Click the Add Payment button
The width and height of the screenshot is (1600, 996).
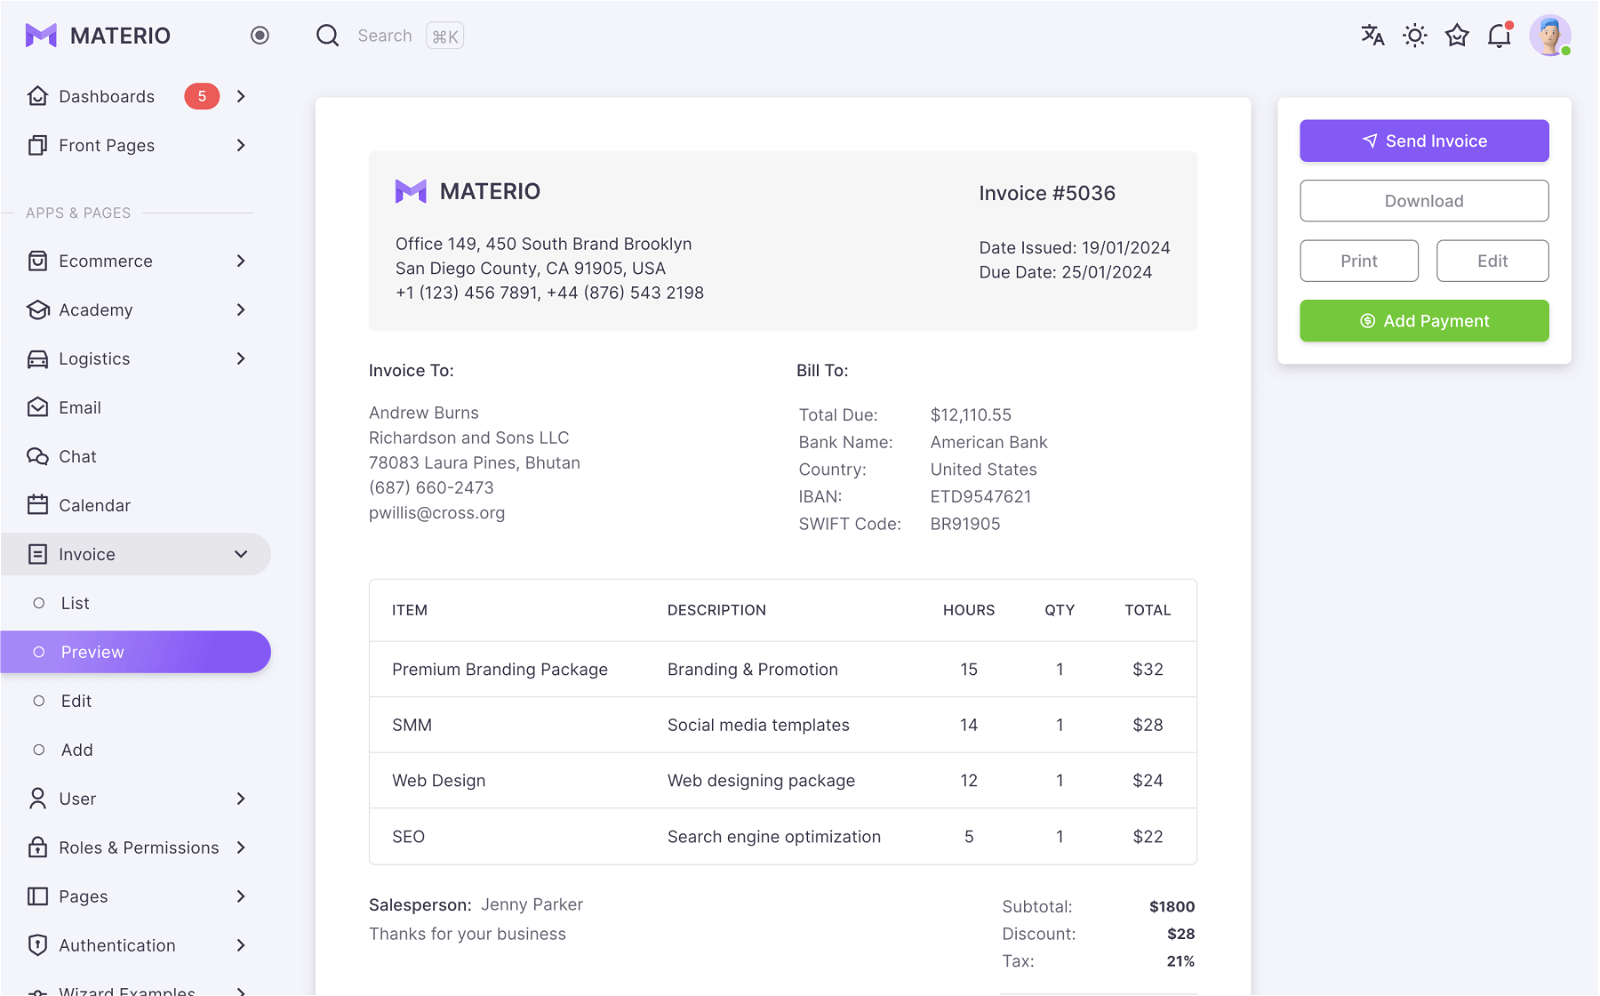pos(1423,320)
